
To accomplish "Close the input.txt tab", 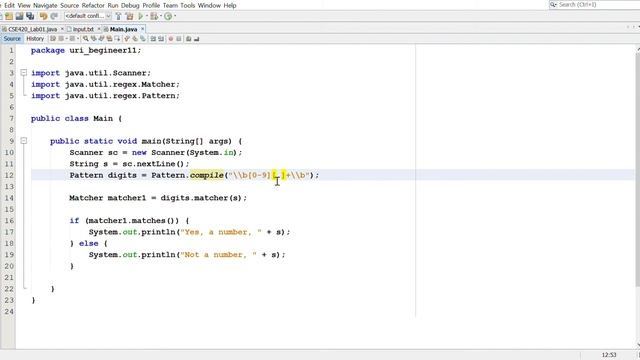I will (99, 29).
